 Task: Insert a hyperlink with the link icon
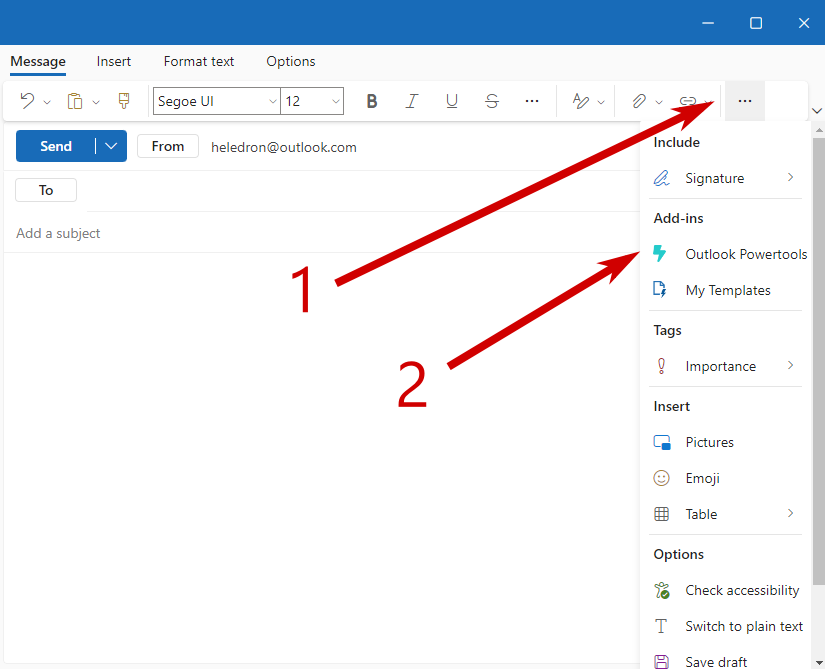688,101
